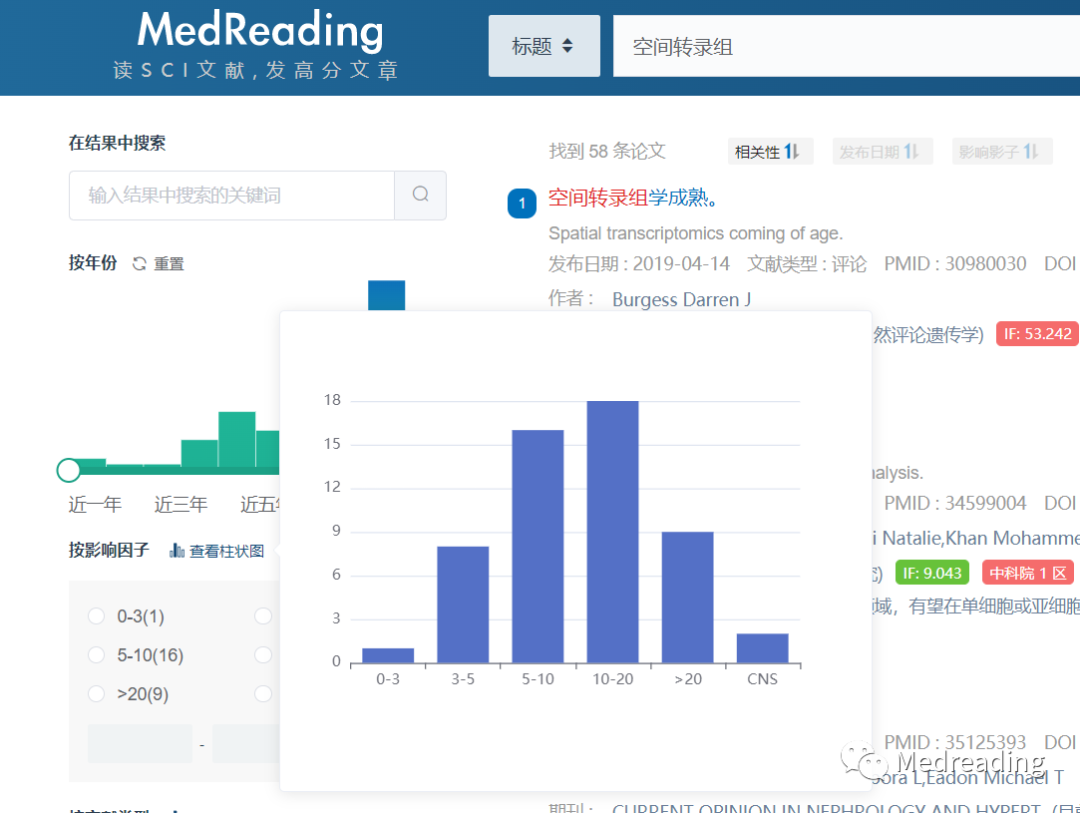Viewport: 1080px width, 813px height.
Task: Click the 输入结果中搜索的关键词 input field
Action: pyautogui.click(x=230, y=195)
